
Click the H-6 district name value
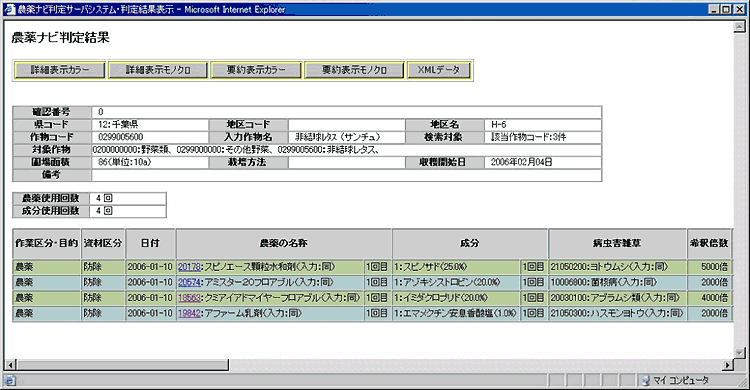499,124
